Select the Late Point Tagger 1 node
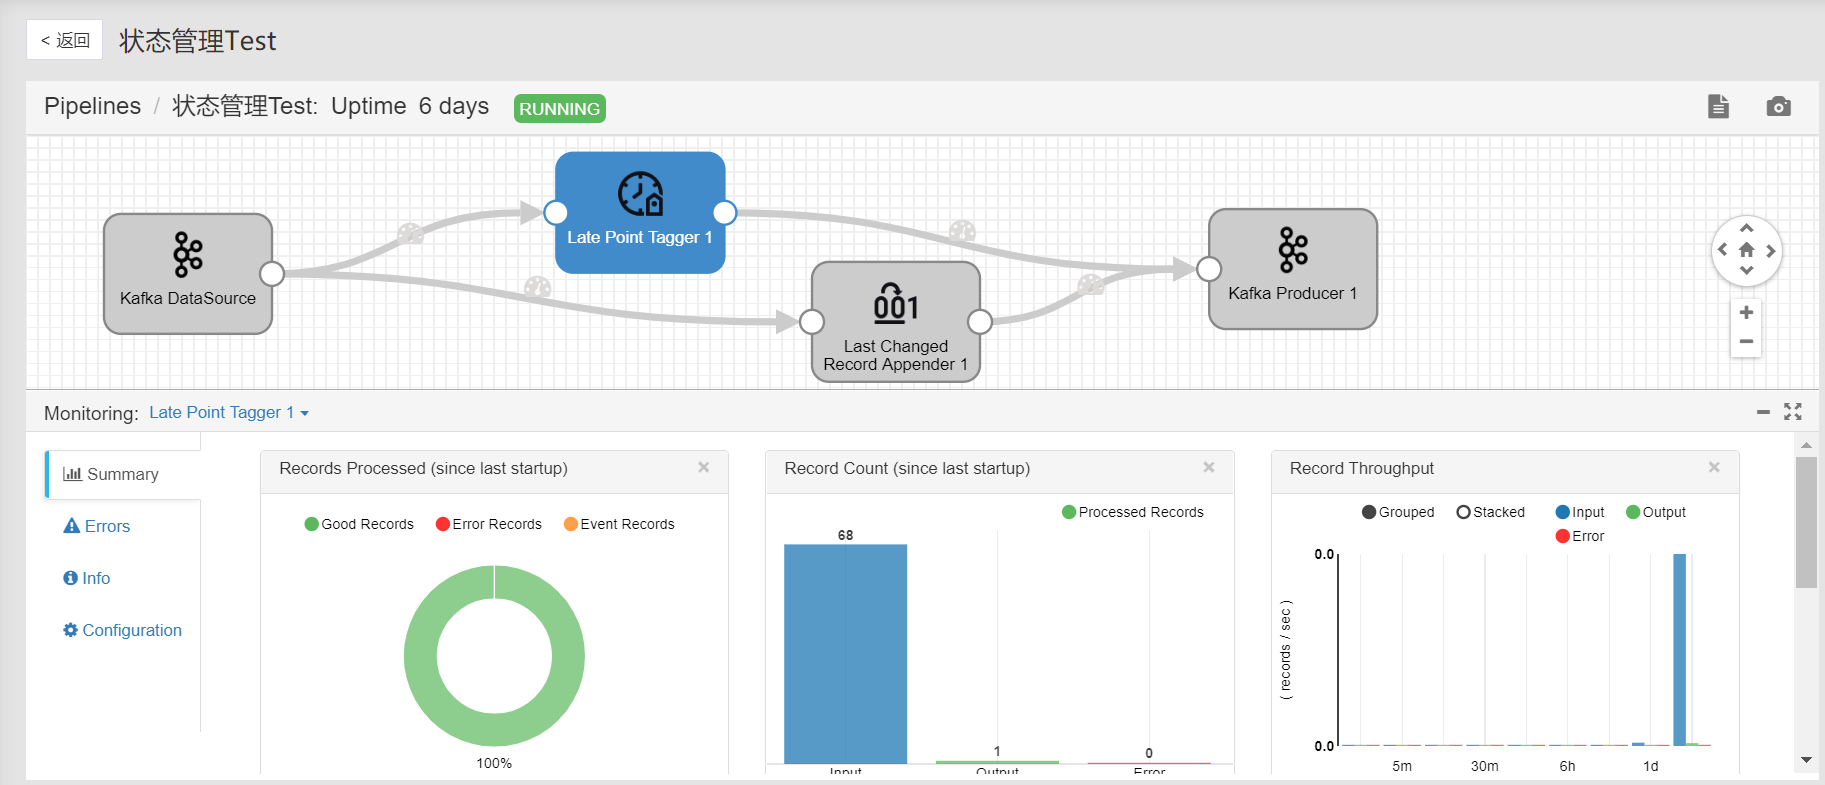The width and height of the screenshot is (1825, 785). pos(640,212)
